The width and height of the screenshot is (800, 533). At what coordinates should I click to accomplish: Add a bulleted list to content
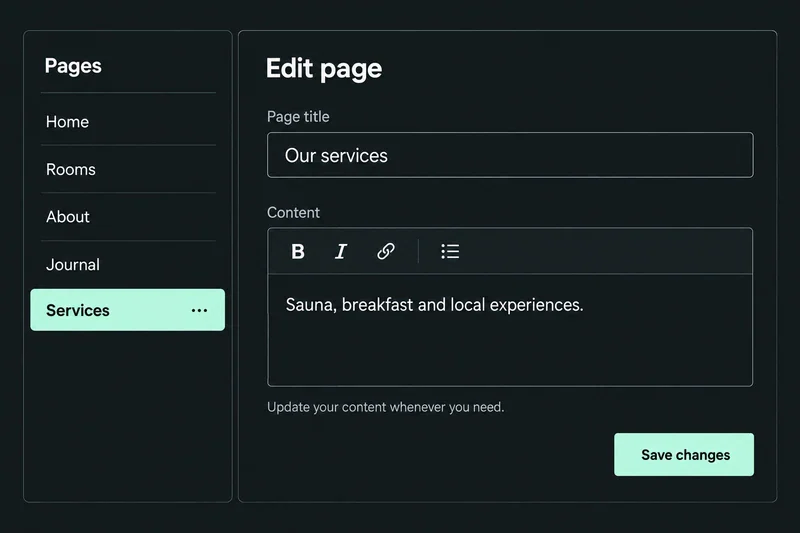coord(450,251)
